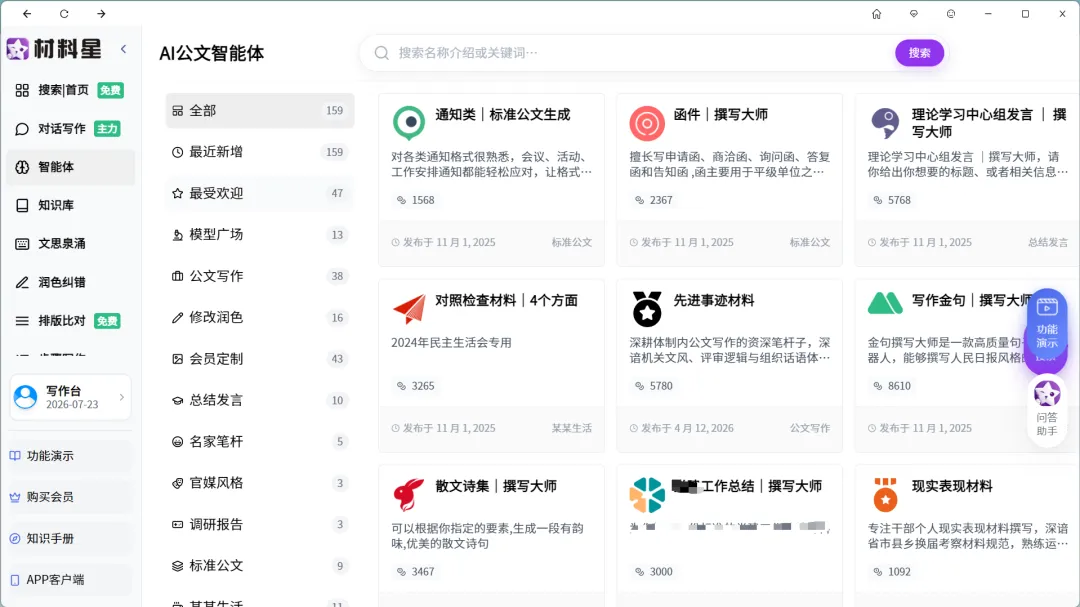
Task: Open 购买会员 in the sidebar
Action: (x=70, y=497)
